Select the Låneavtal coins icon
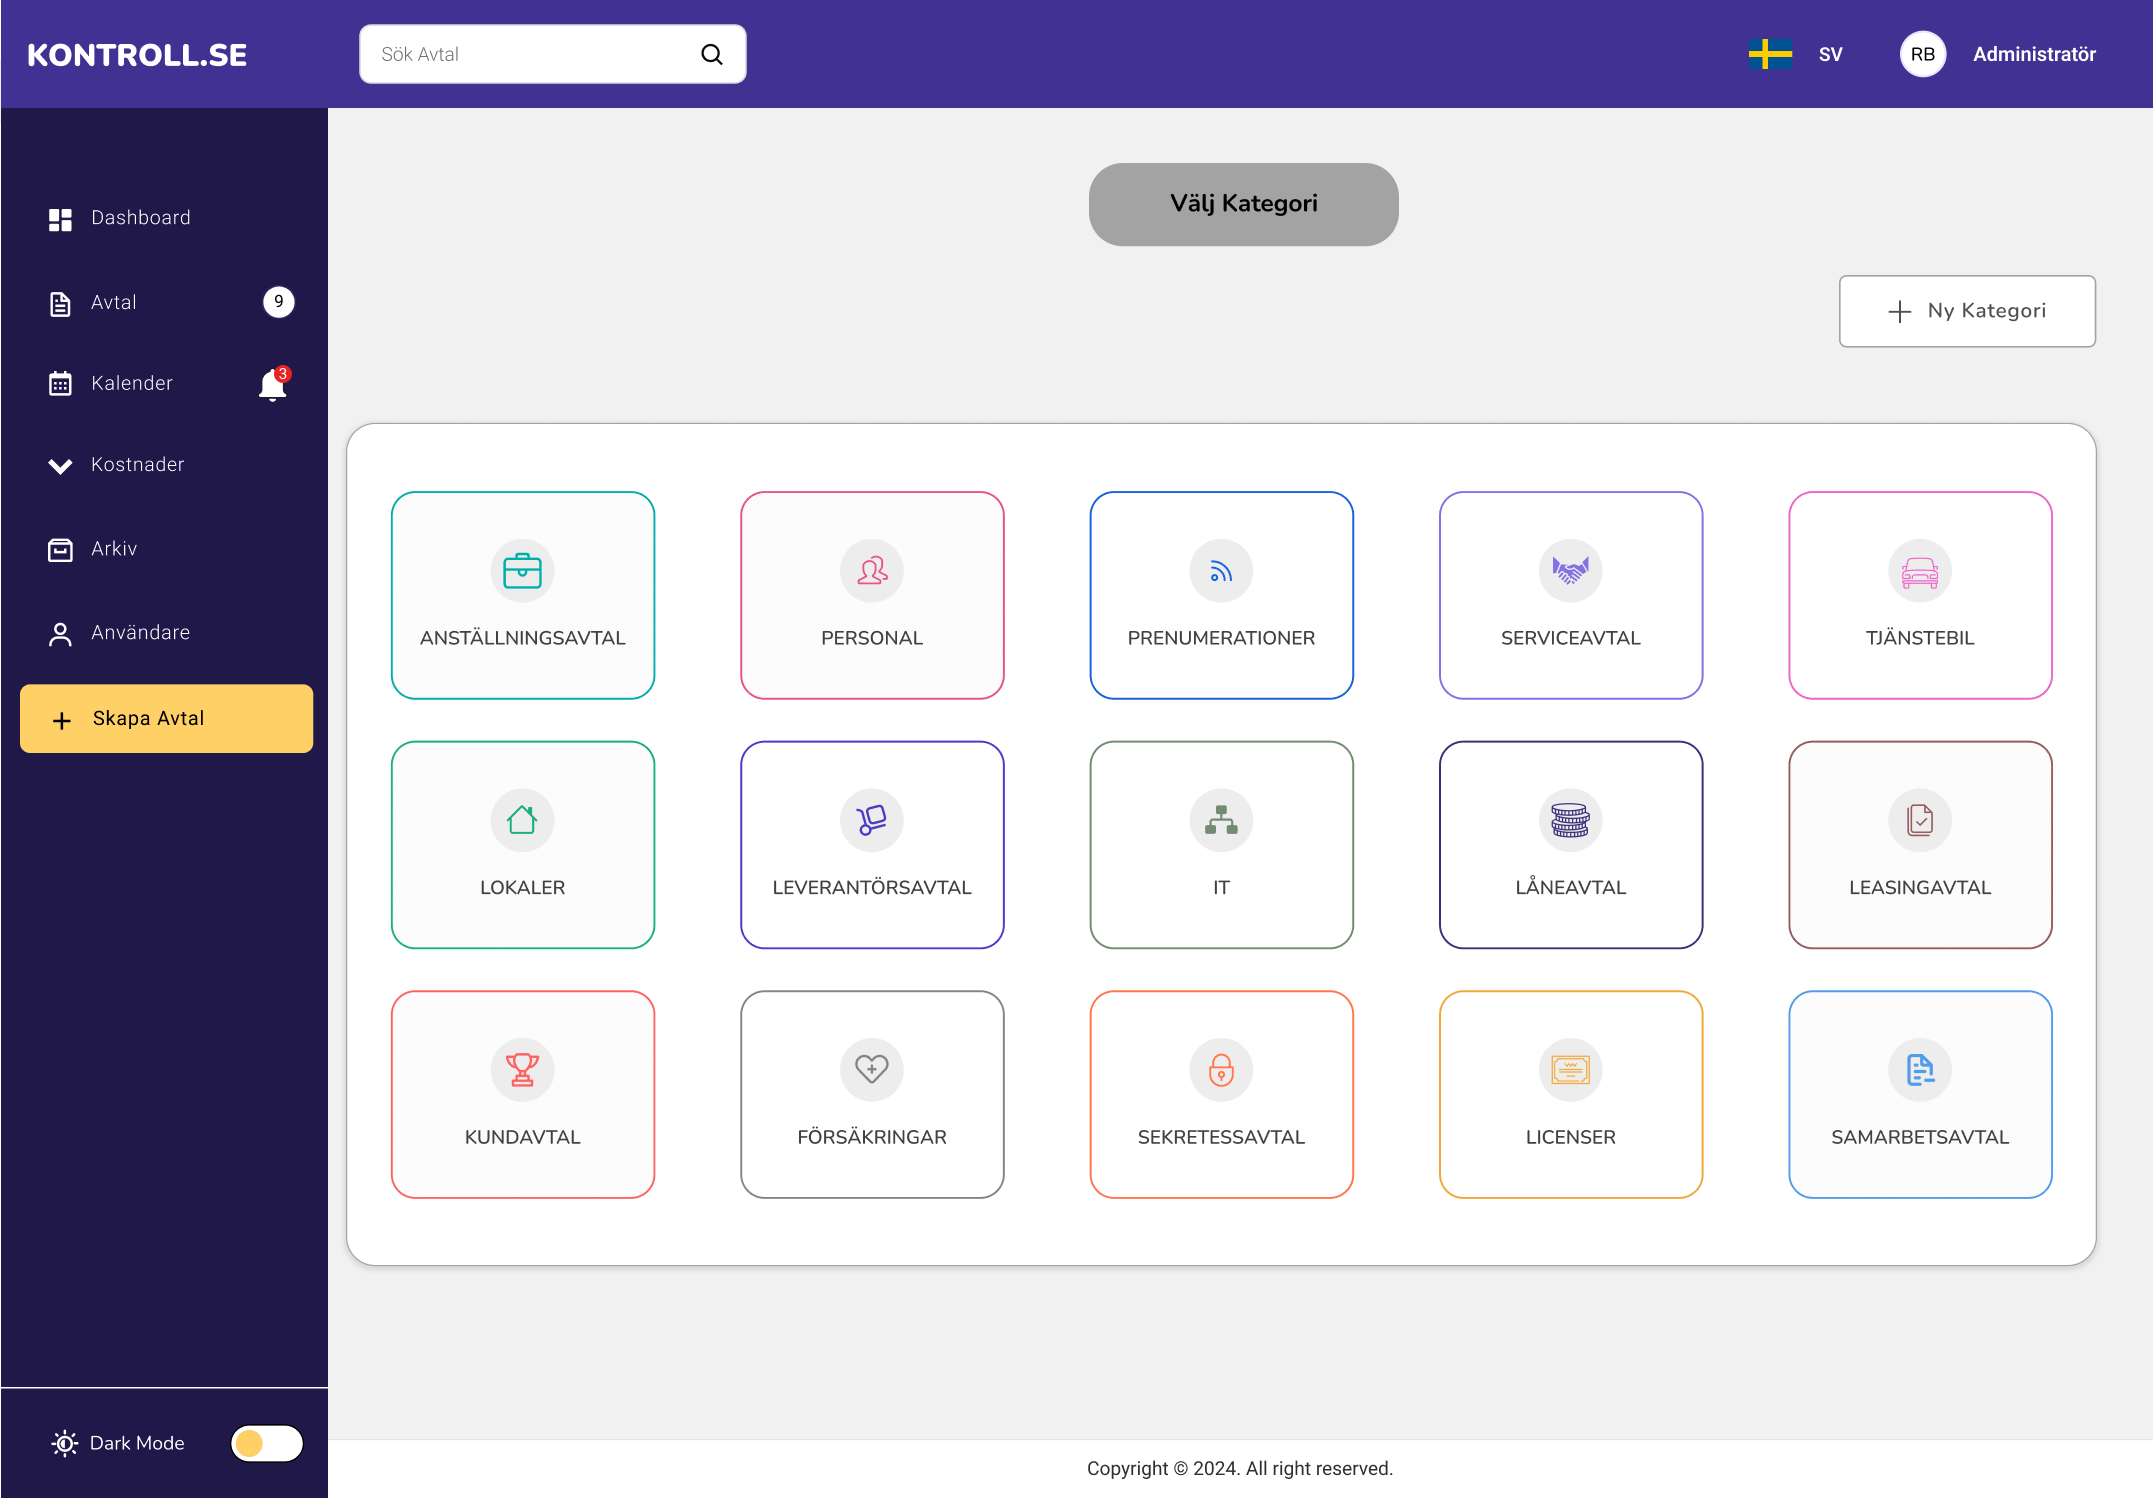2153x1499 pixels. coord(1570,821)
